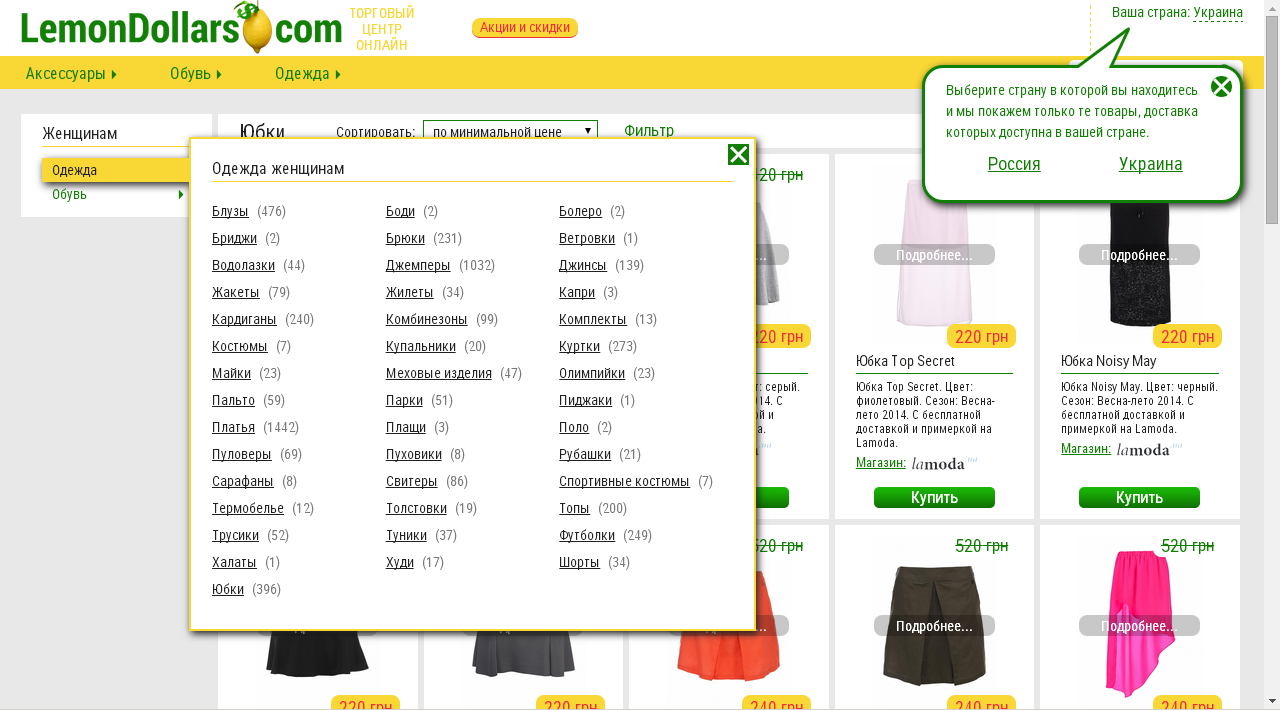1280x710 pixels.
Task: Open the Туники category
Action: click(406, 535)
